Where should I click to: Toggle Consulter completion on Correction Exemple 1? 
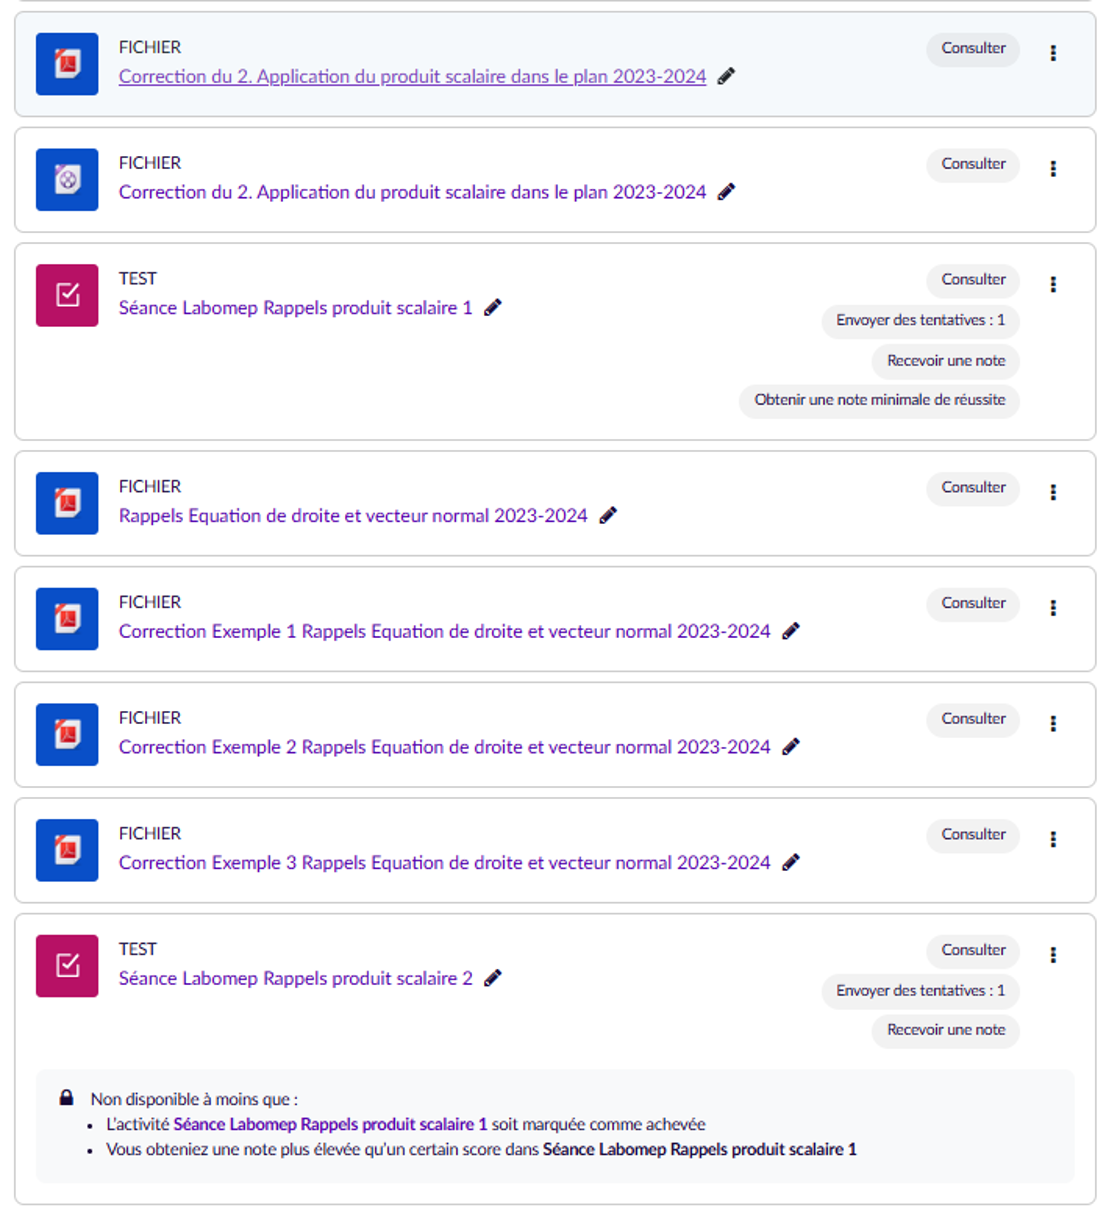(973, 603)
